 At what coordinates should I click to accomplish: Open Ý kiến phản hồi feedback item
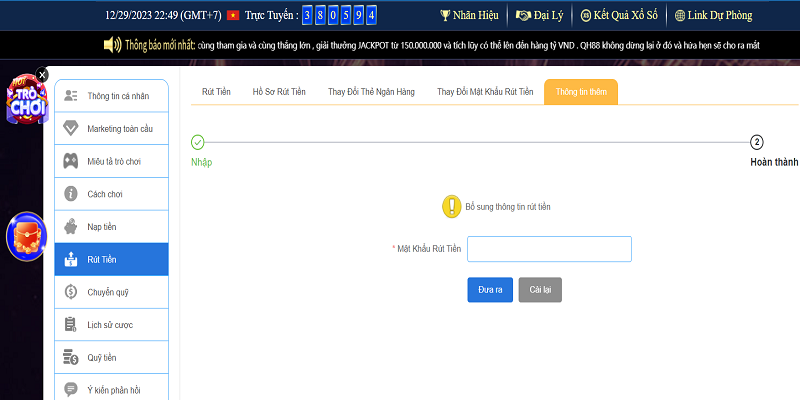tap(111, 389)
